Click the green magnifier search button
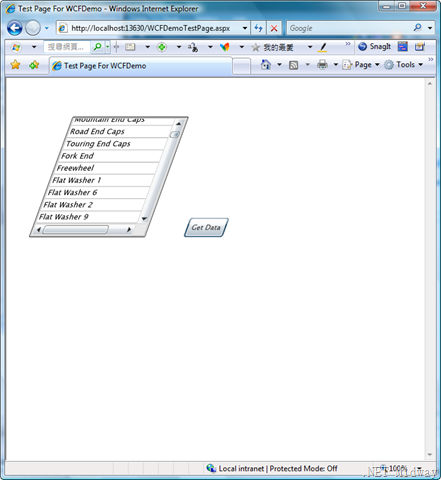The width and height of the screenshot is (441, 480). coord(98,47)
